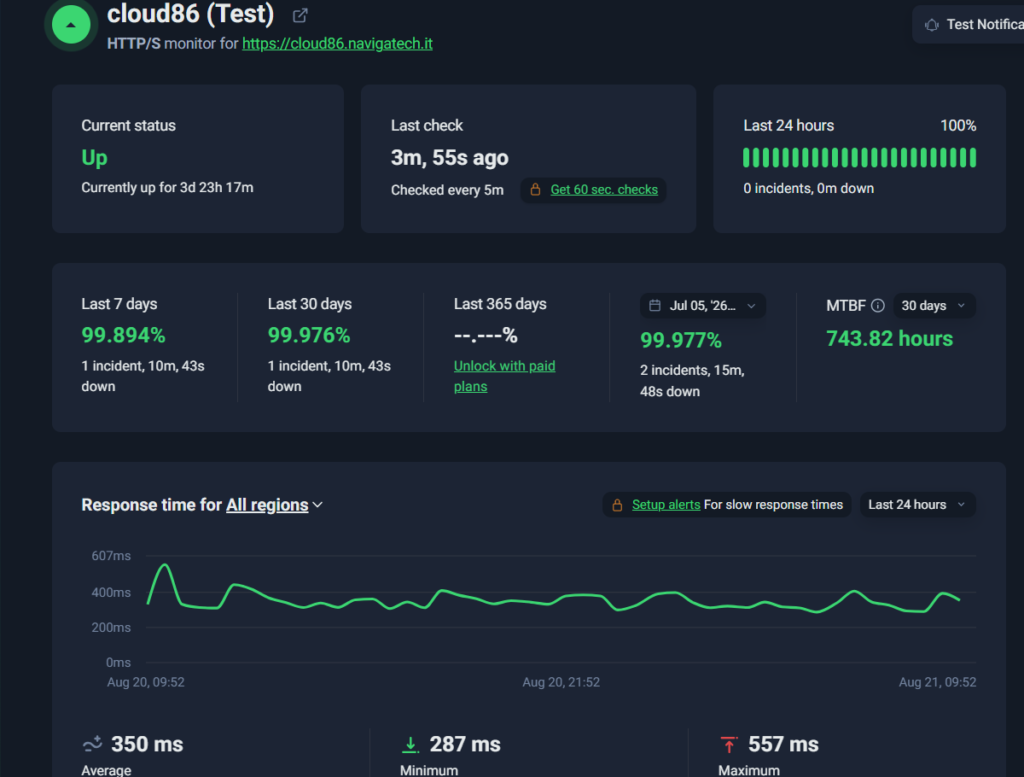Click the 0 incidents, 0m down text
The height and width of the screenshot is (777, 1024).
coord(808,188)
